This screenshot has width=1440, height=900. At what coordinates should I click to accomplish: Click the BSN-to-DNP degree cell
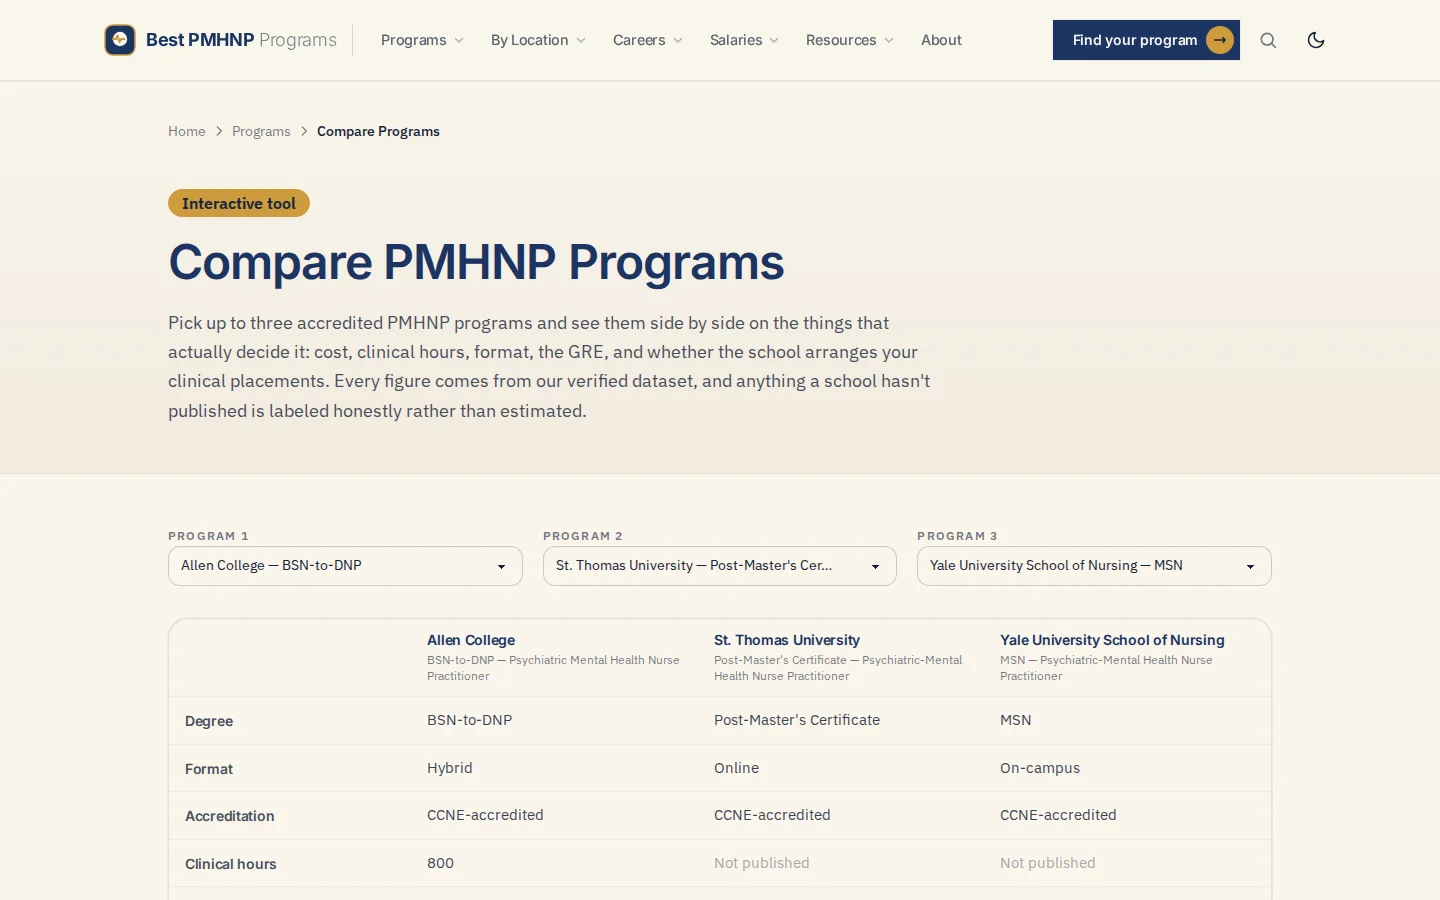[469, 720]
